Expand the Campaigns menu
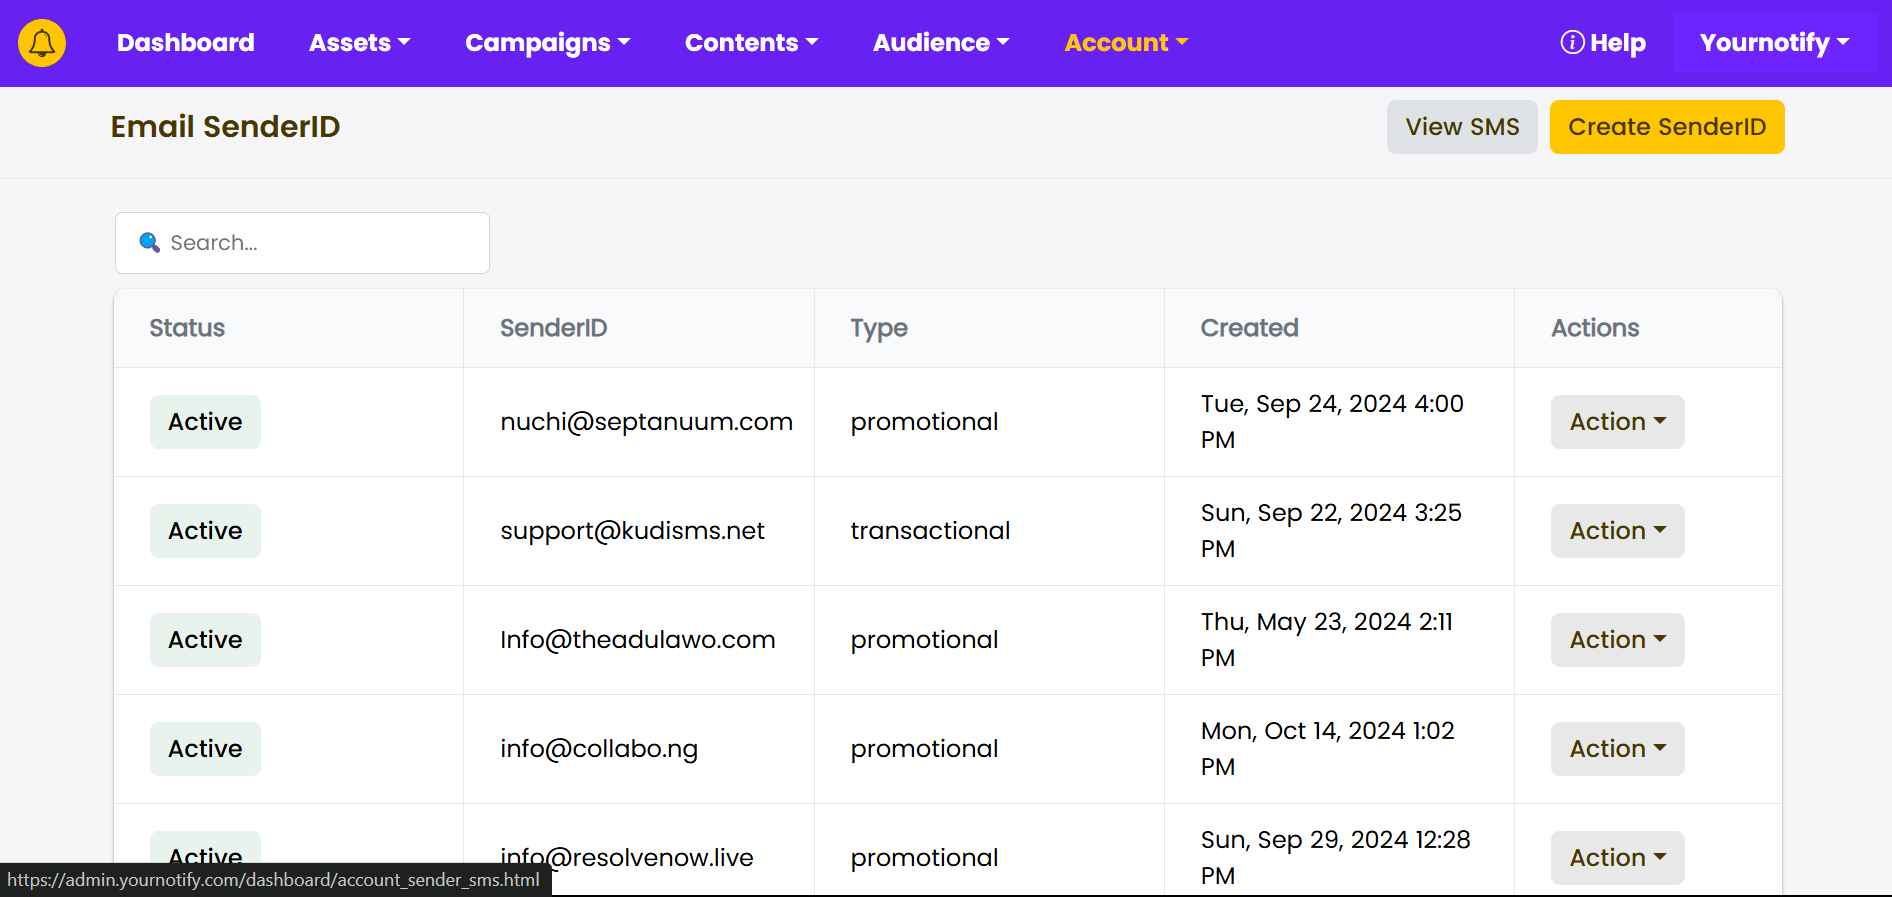The image size is (1892, 897). coord(548,43)
